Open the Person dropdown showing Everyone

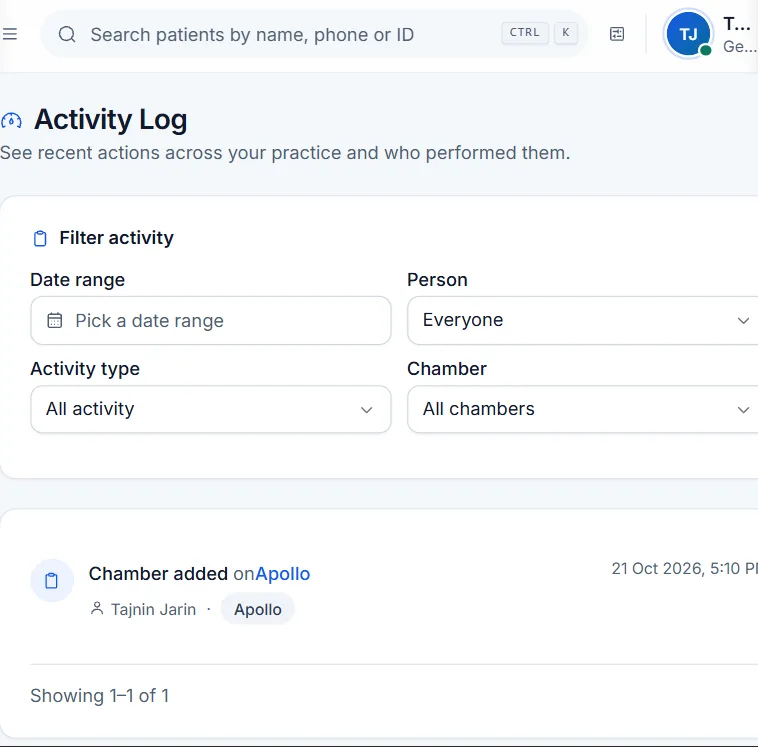(583, 321)
